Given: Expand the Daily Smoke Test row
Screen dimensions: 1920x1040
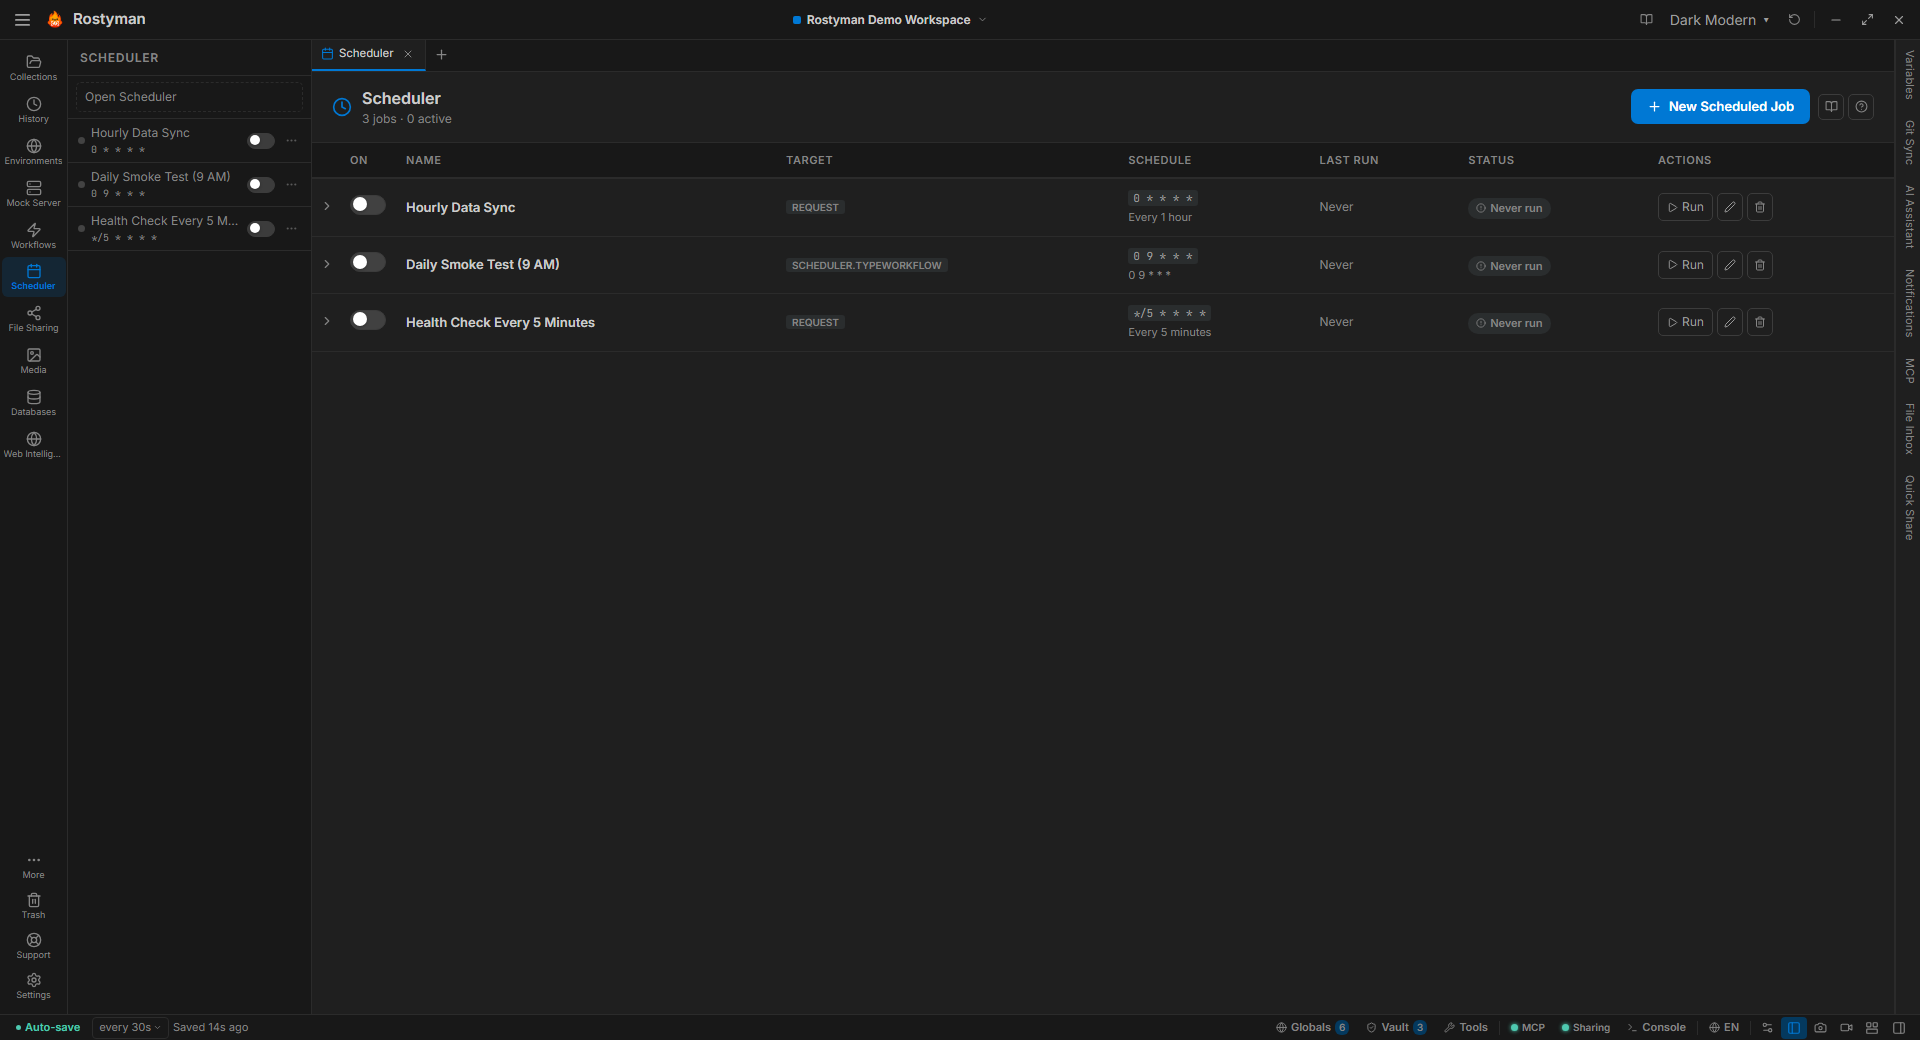Looking at the screenshot, I should (327, 264).
